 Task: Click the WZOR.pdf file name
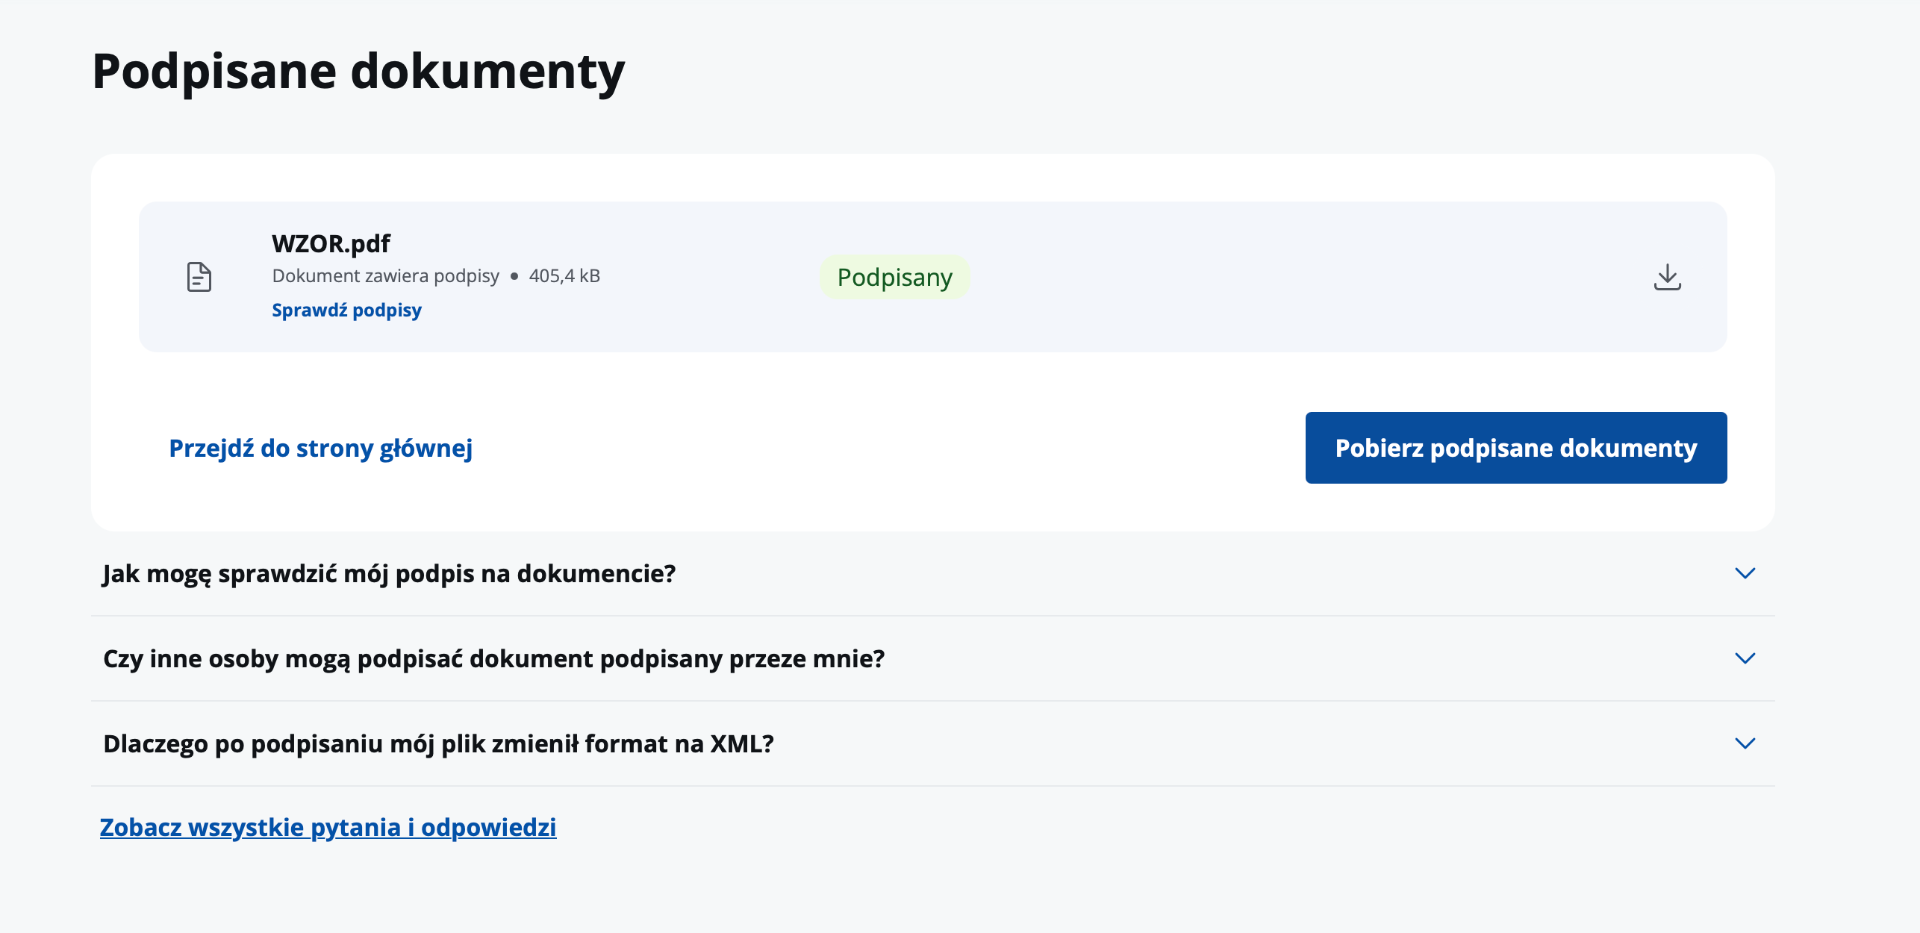331,244
